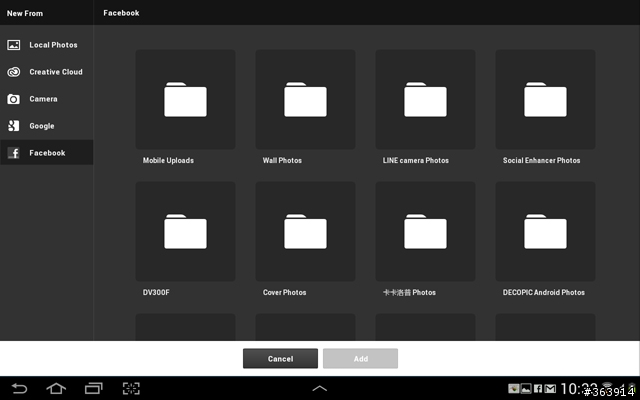
Task: Open the Wall Photos folder
Action: [305, 100]
